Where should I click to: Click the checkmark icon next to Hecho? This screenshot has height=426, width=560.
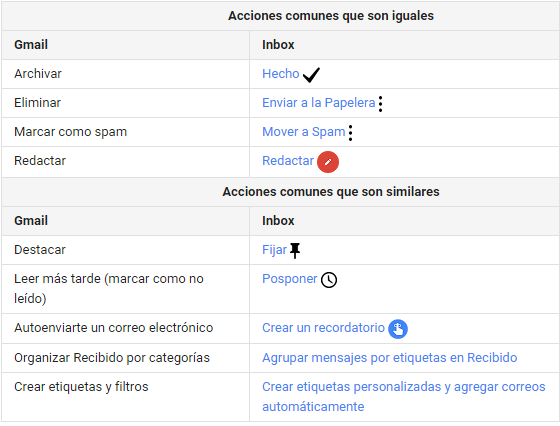[311, 75]
